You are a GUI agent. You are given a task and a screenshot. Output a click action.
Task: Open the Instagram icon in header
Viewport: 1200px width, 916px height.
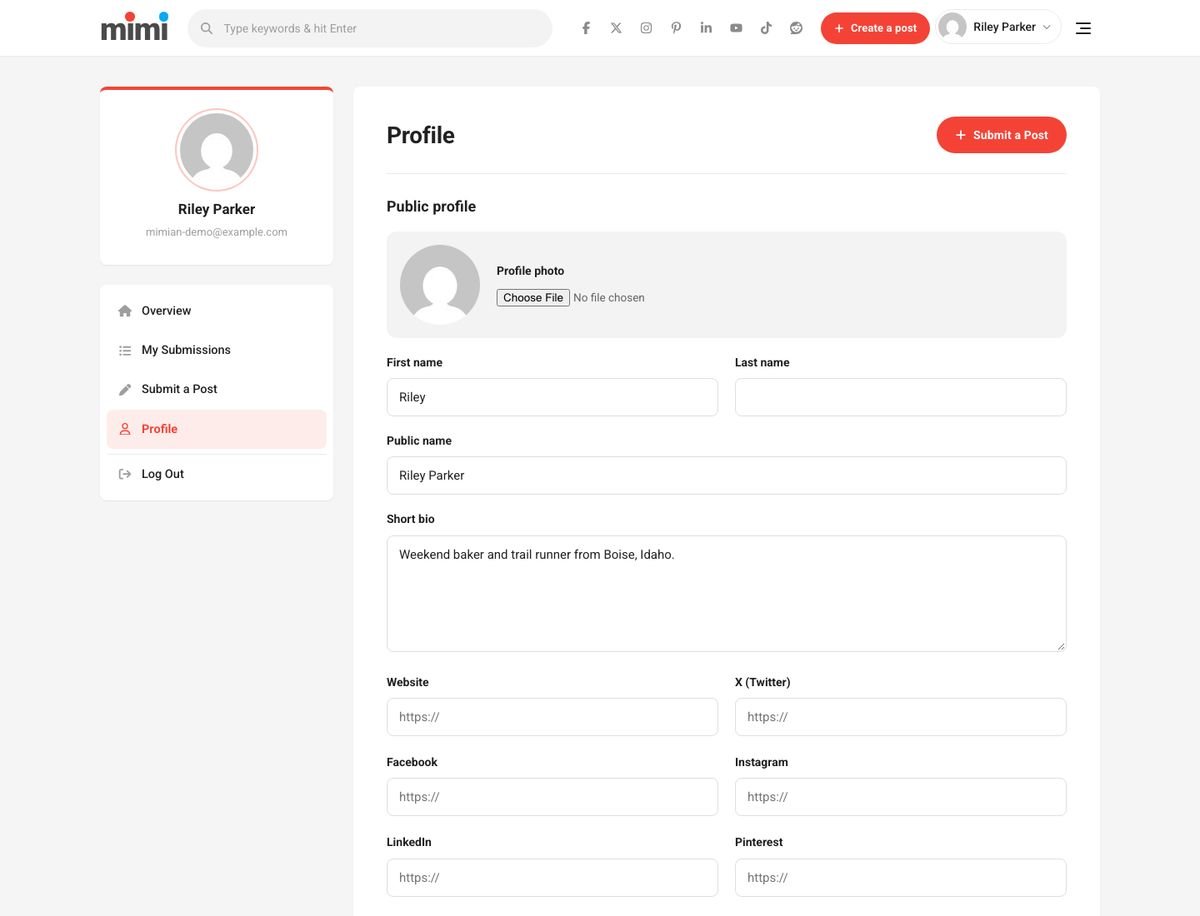click(x=646, y=28)
